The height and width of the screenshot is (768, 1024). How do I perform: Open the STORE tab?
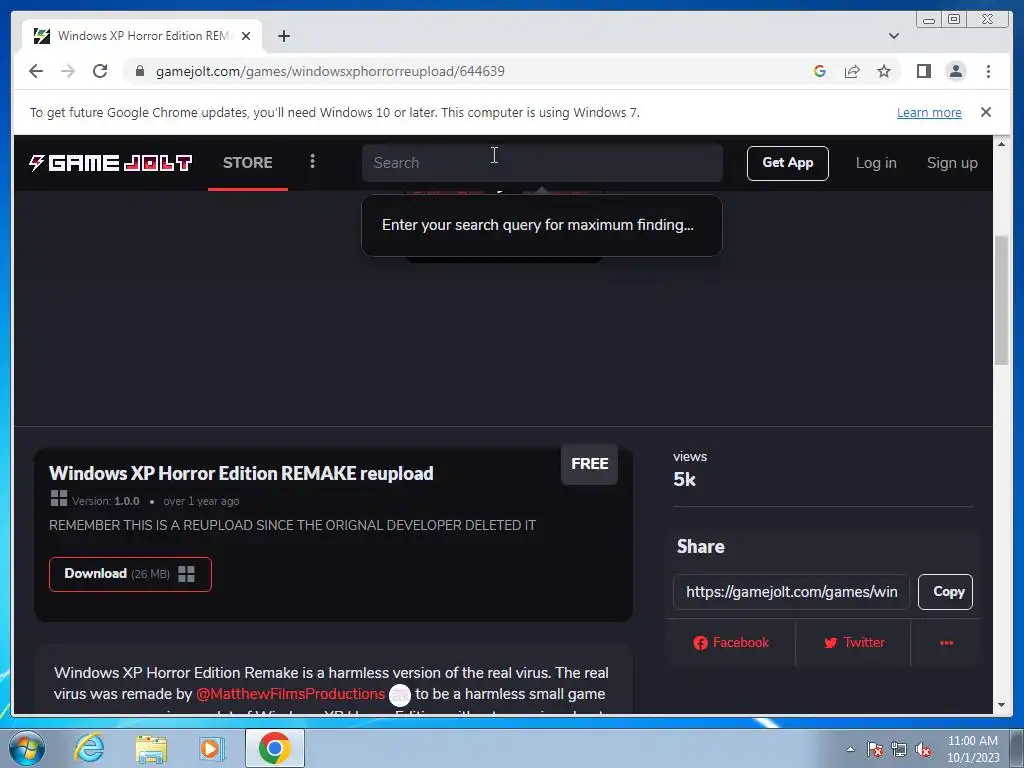(x=248, y=163)
